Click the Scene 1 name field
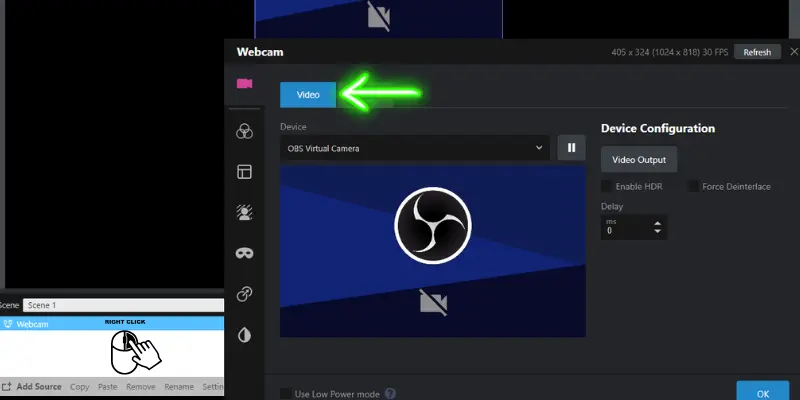Image resolution: width=800 pixels, height=400 pixels. click(x=123, y=305)
